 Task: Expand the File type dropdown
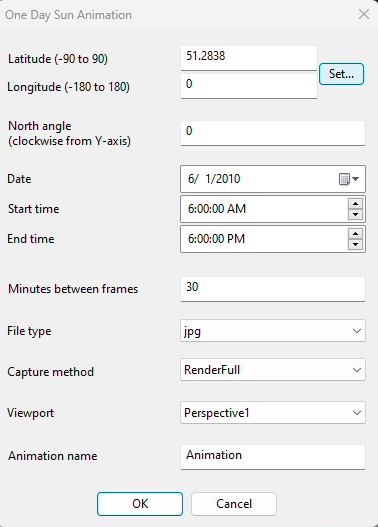pos(273,331)
